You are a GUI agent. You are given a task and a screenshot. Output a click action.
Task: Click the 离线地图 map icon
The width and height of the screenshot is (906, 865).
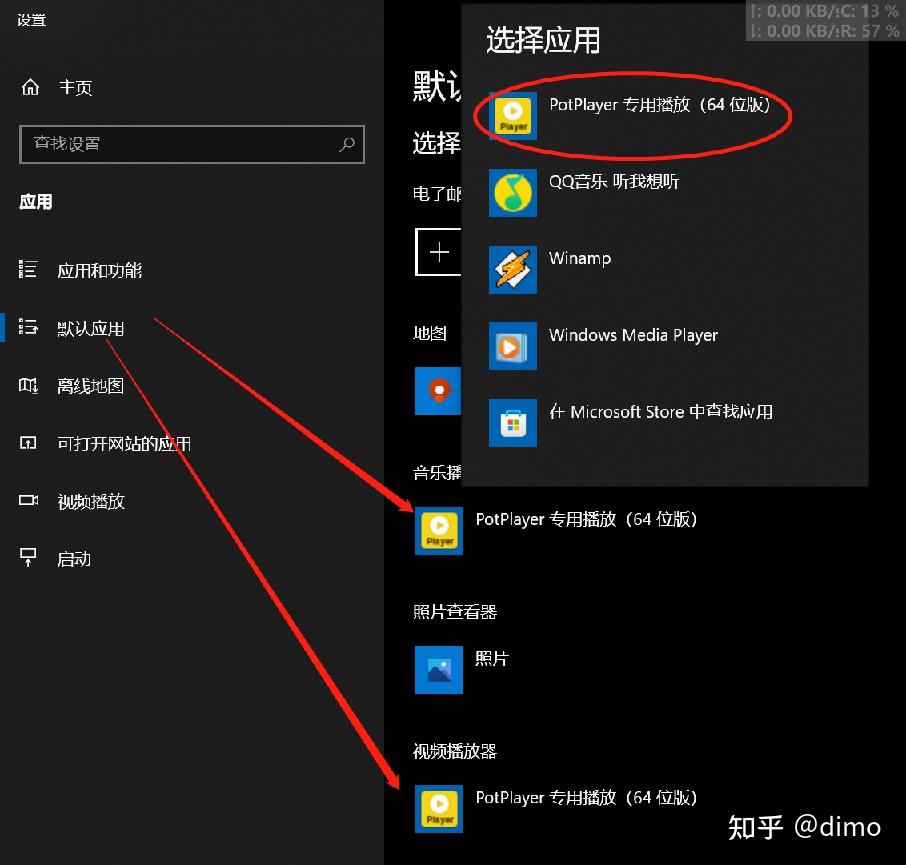(28, 385)
